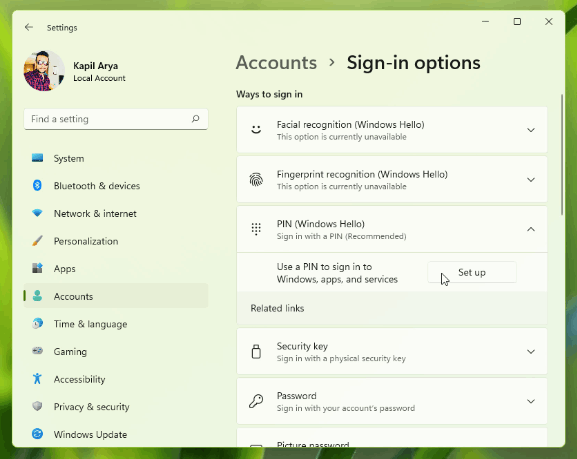
Task: Expand the Security key chevron
Action: click(531, 352)
